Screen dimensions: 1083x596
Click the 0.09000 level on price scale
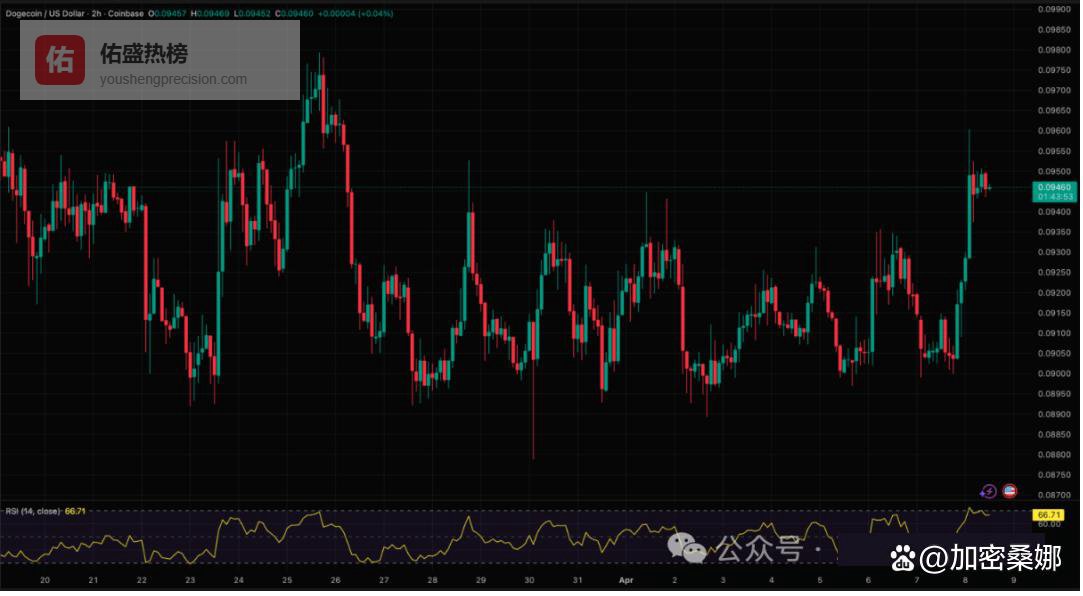(1054, 373)
